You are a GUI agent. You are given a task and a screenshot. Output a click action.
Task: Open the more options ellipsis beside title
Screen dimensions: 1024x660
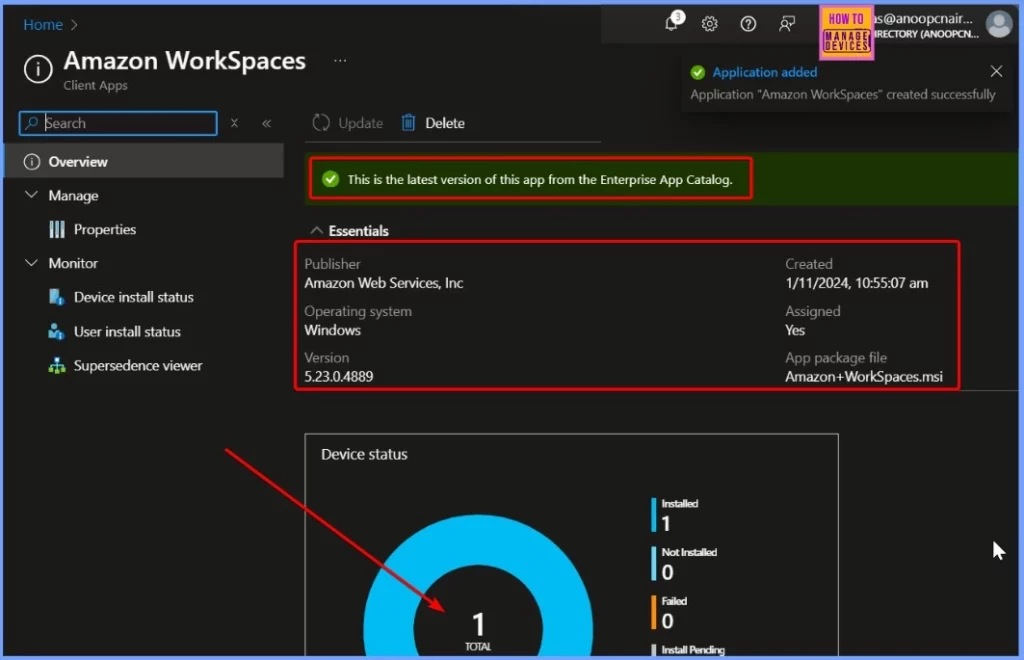coord(340,61)
